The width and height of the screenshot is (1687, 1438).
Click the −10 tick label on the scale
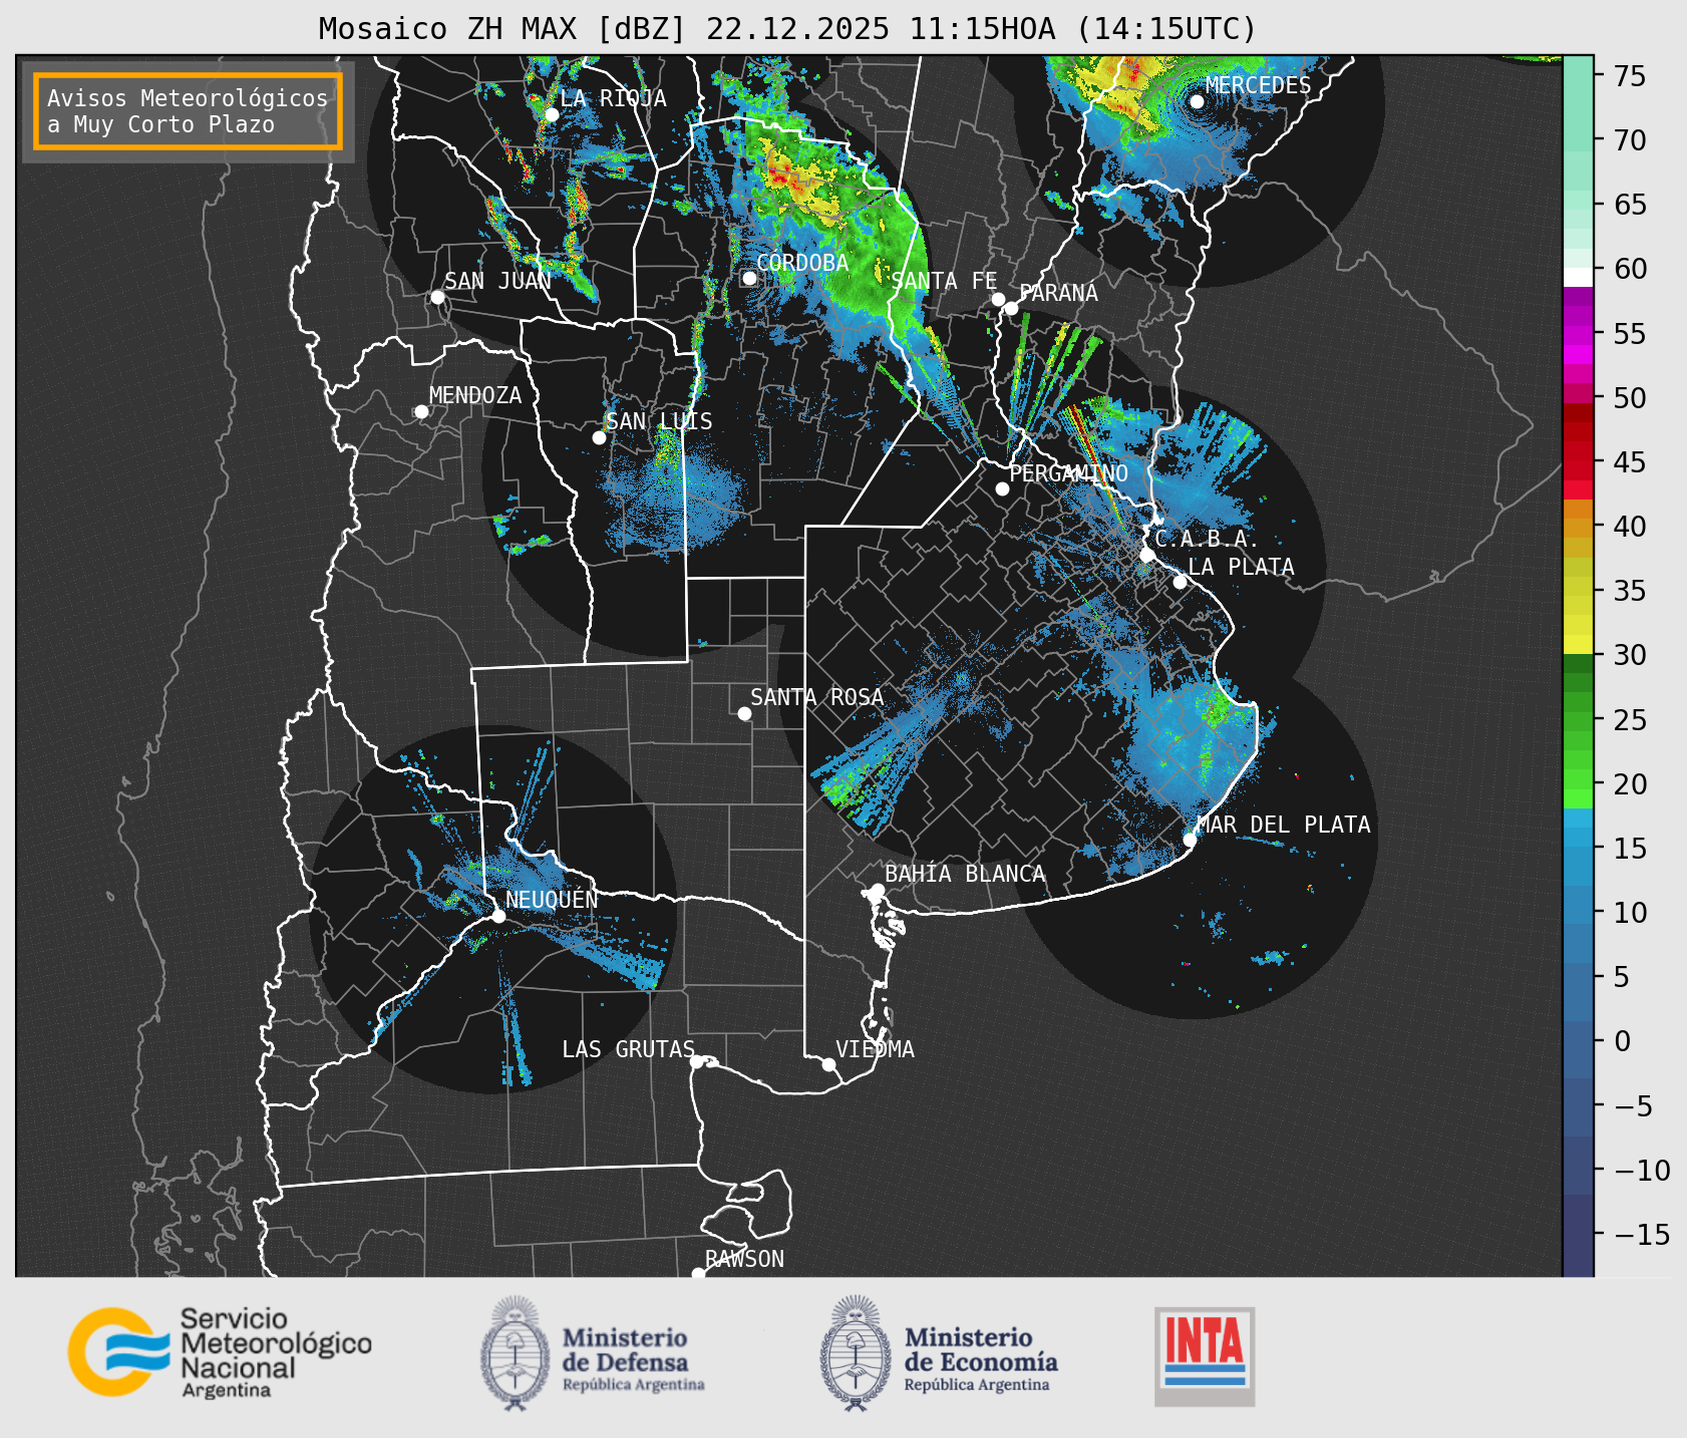1641,1170
